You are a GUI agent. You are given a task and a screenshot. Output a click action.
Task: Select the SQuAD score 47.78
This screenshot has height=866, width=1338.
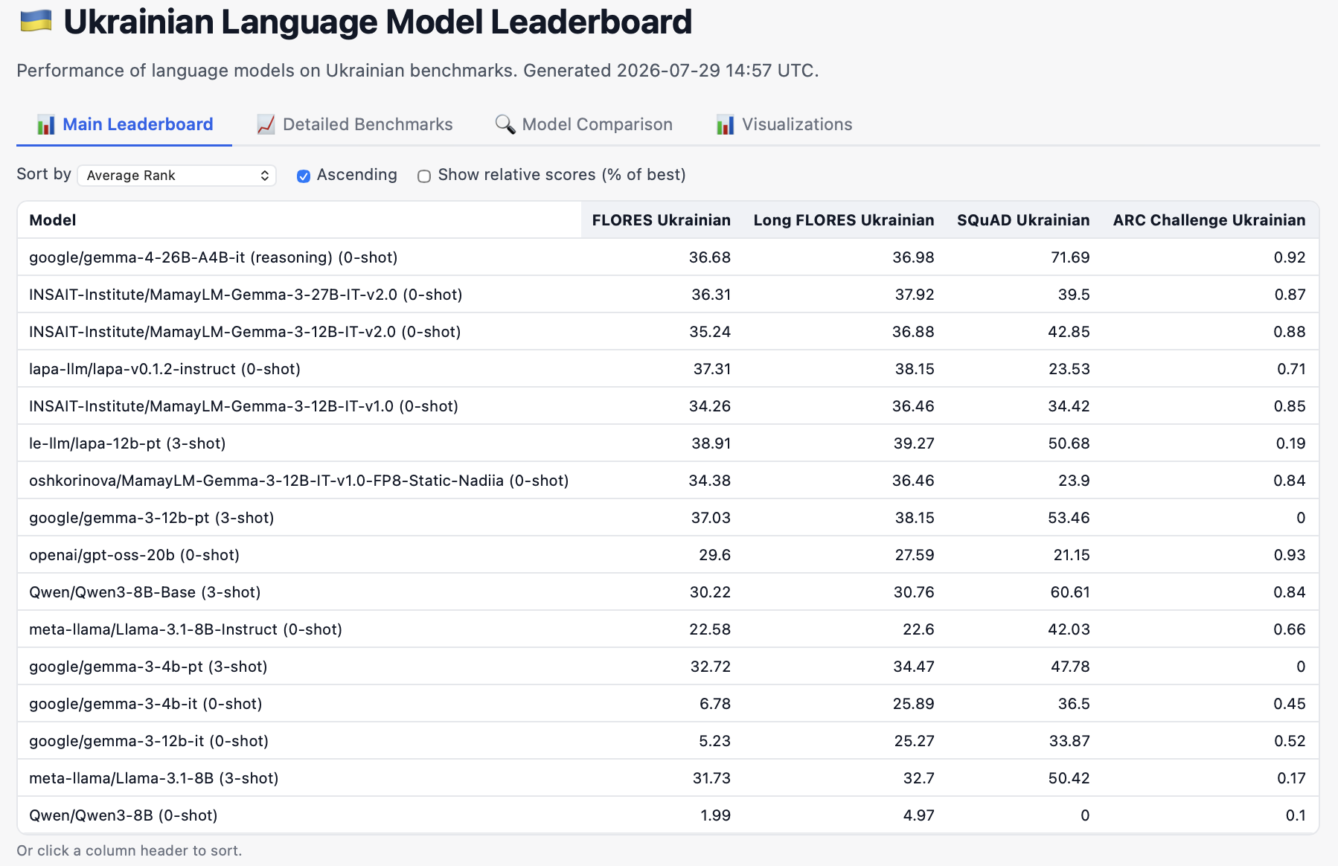(1069, 666)
